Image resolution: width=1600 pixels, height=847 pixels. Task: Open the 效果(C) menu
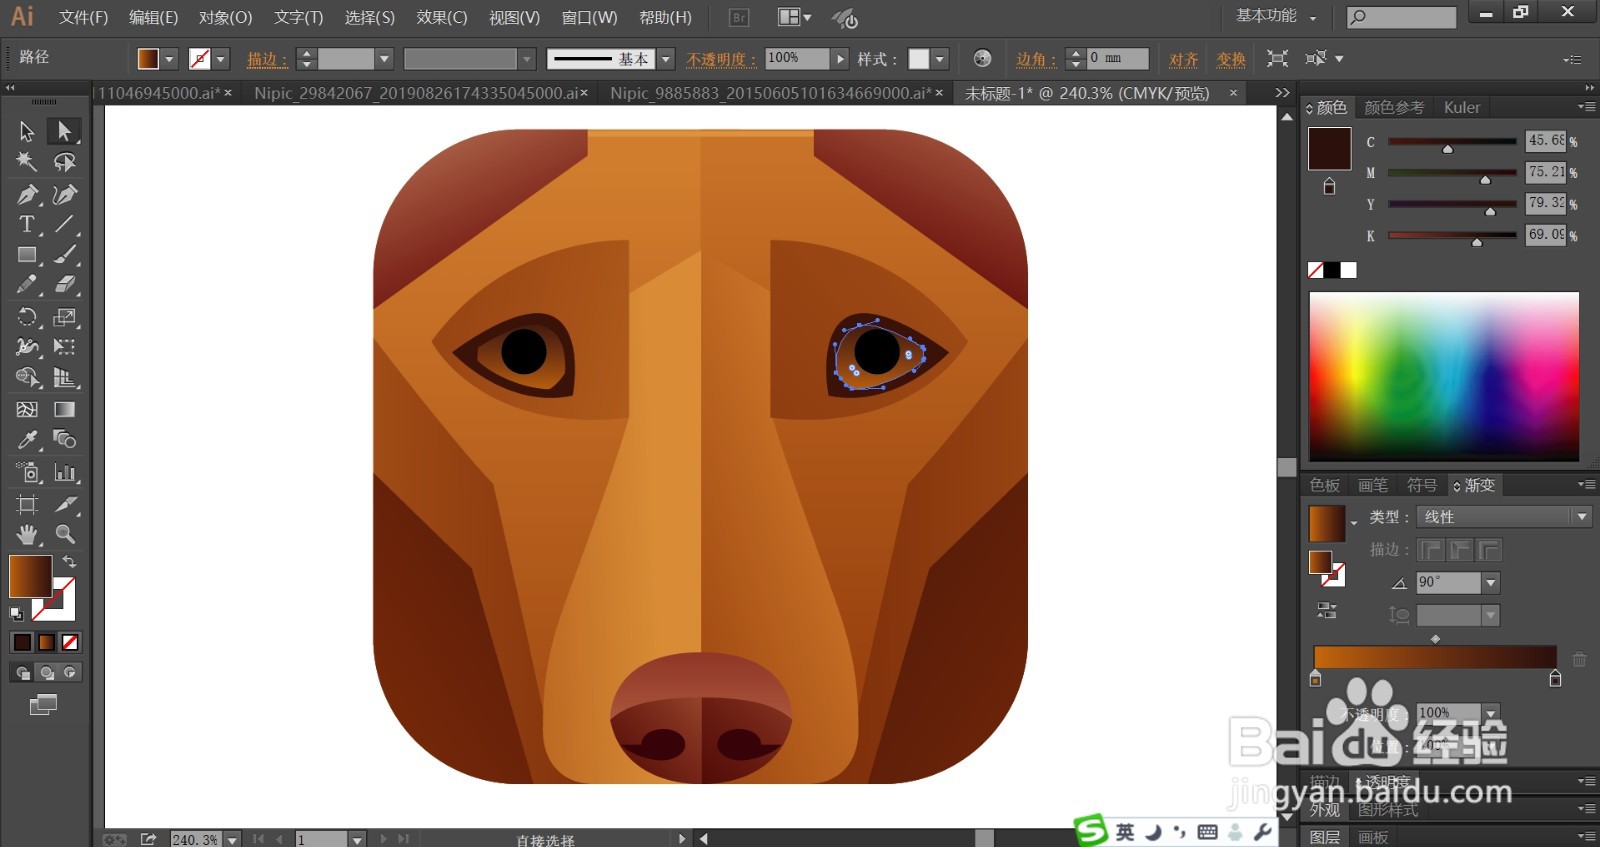point(441,17)
